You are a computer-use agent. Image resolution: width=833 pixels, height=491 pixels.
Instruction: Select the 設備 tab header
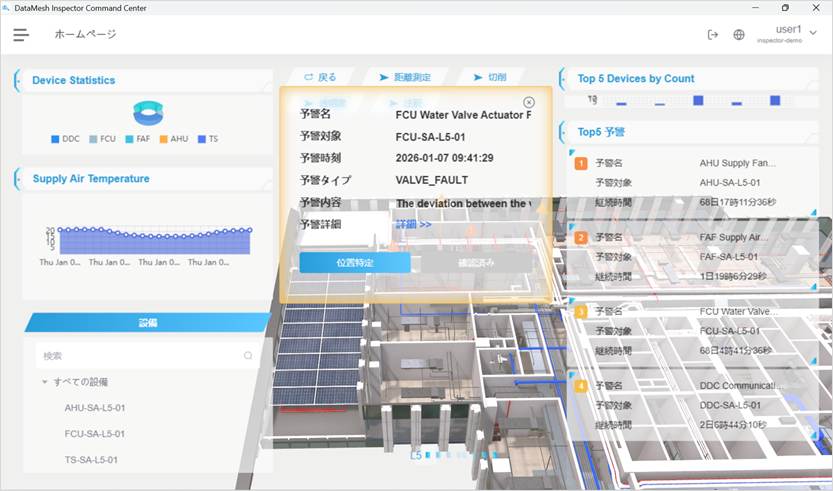(x=147, y=322)
